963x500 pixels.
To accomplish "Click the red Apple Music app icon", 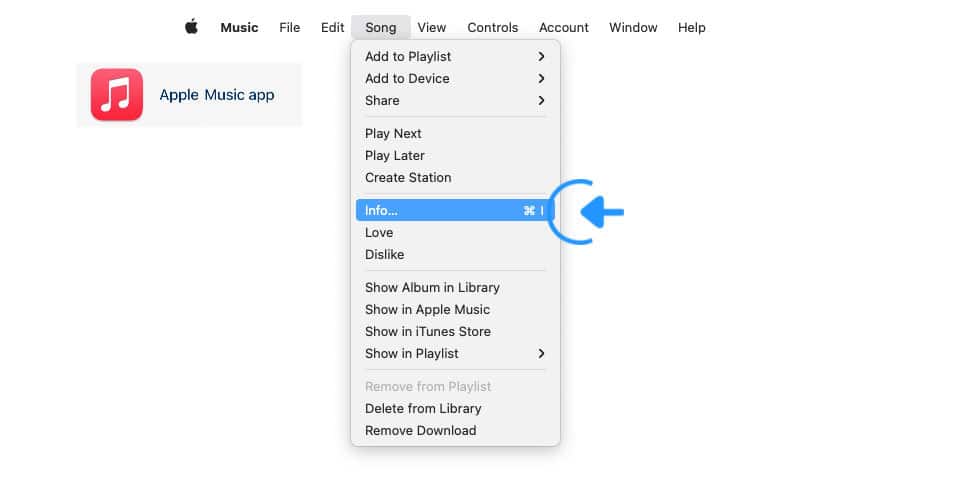I will click(117, 95).
